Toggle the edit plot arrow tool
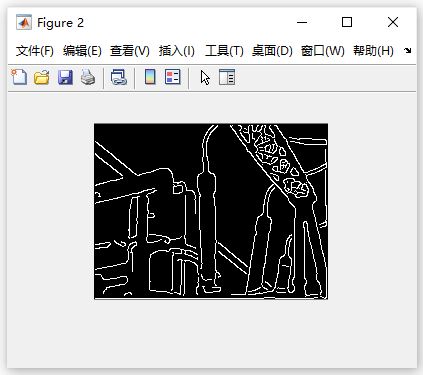423x375 pixels. tap(205, 78)
